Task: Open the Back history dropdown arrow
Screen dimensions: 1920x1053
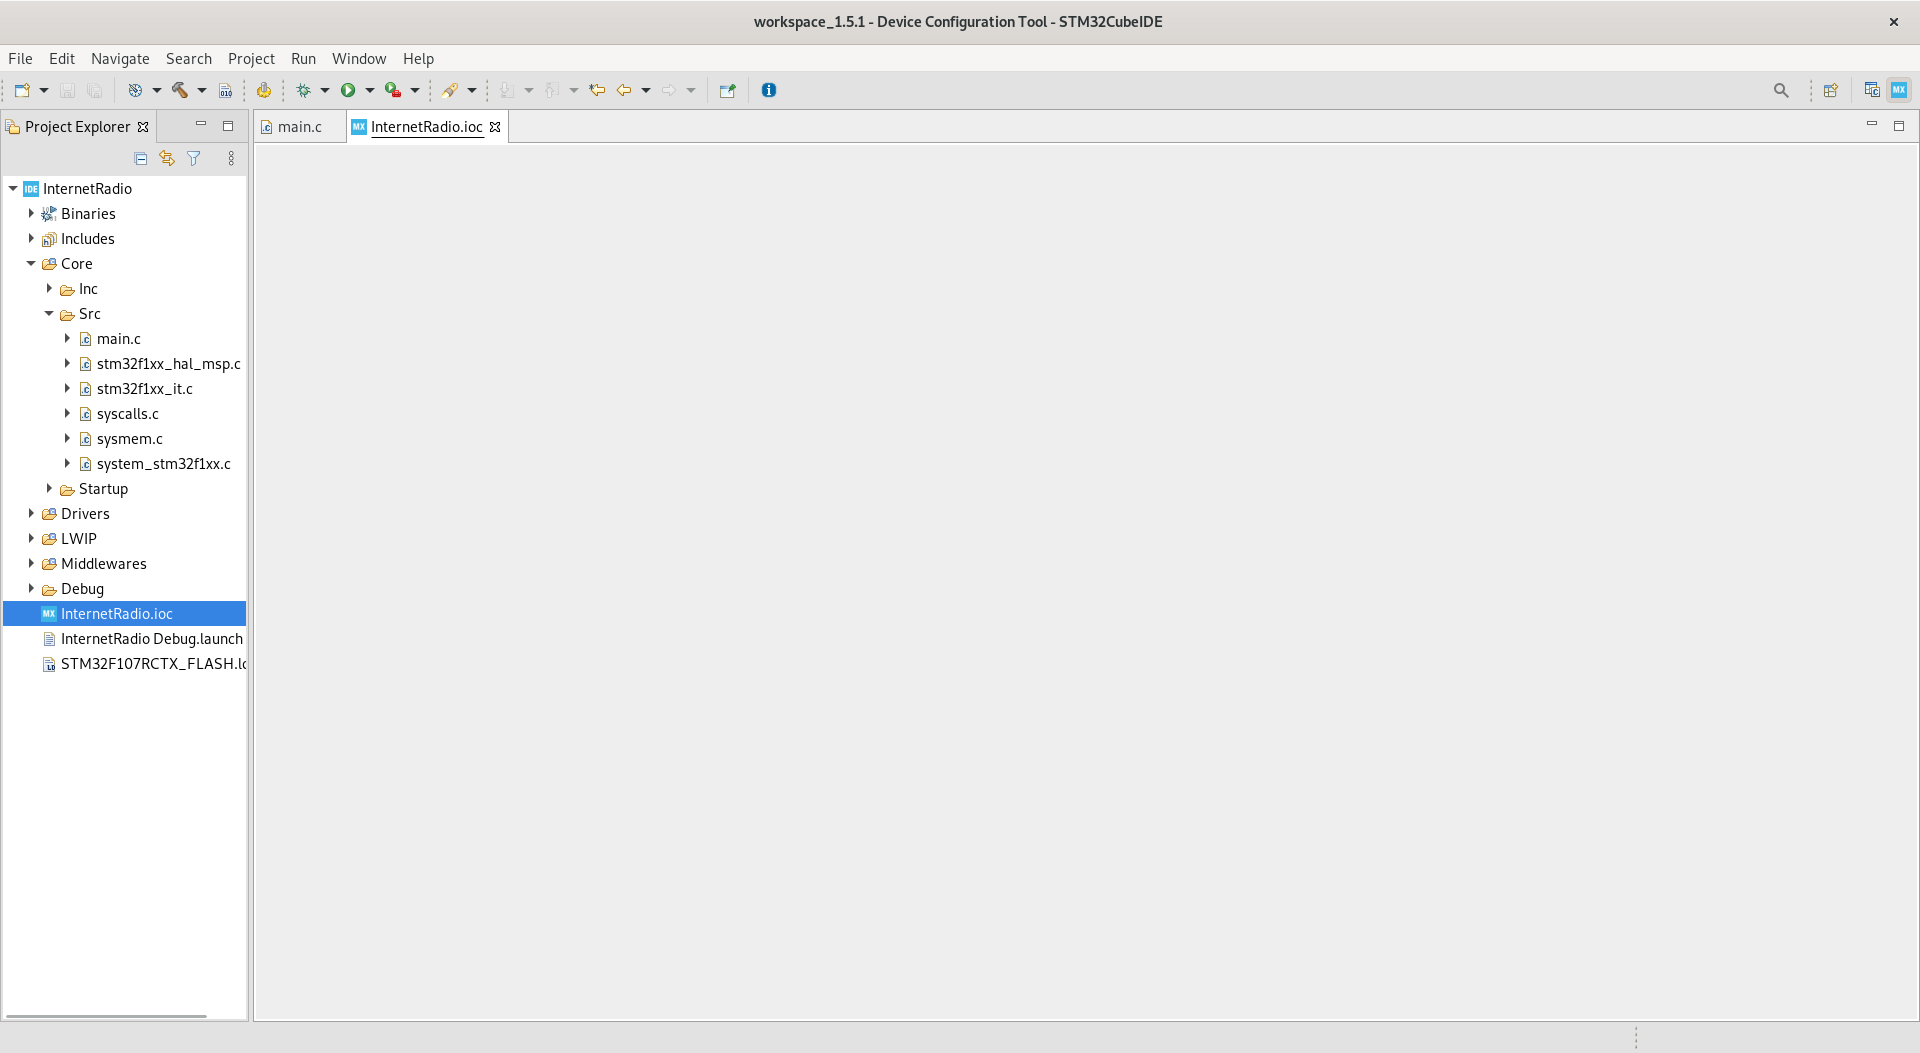Action: tap(646, 90)
